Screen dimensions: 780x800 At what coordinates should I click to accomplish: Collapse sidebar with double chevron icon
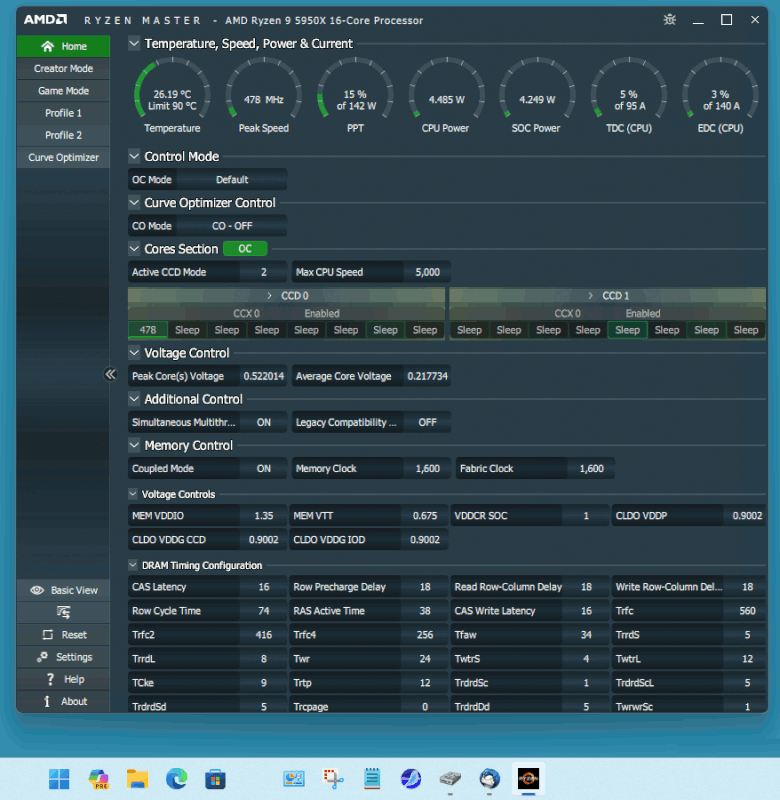tap(110, 374)
